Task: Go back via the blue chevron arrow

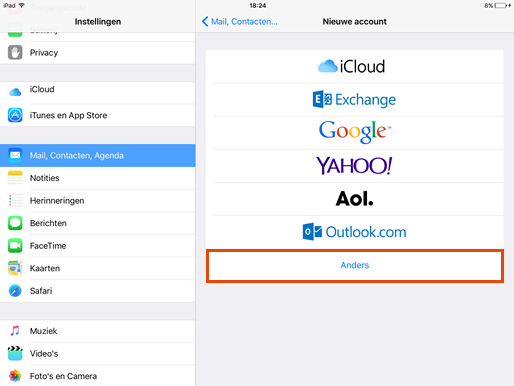Action: point(205,22)
